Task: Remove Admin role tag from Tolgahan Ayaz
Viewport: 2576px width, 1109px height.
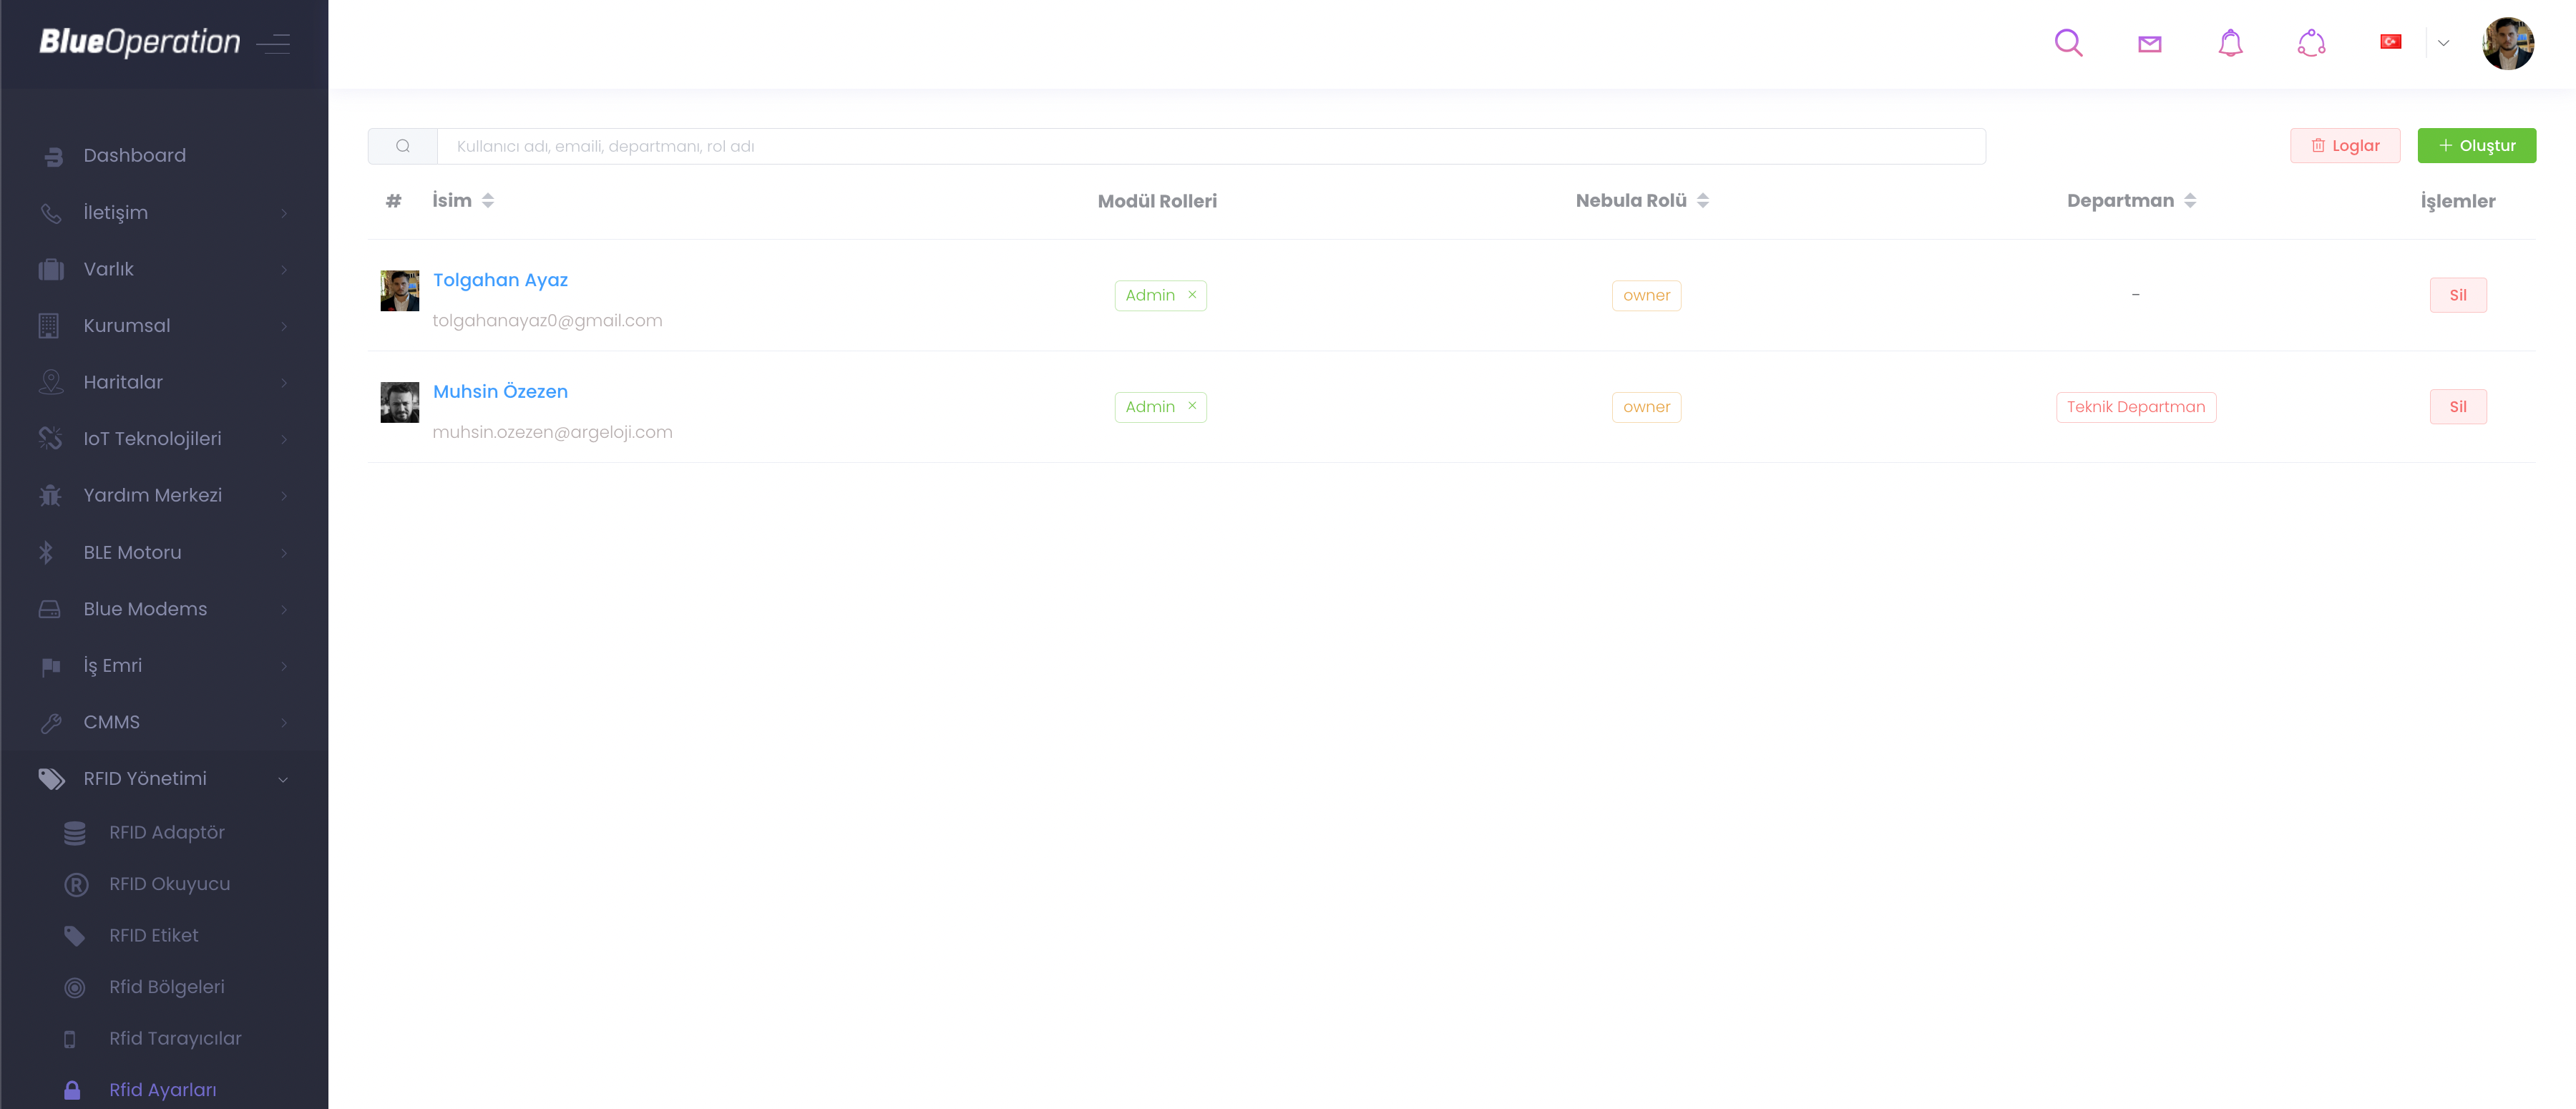Action: [x=1192, y=295]
